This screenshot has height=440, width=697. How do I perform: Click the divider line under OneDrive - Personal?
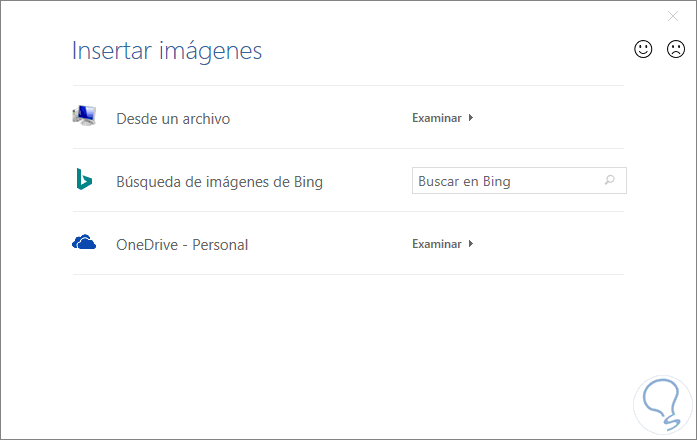click(x=348, y=274)
